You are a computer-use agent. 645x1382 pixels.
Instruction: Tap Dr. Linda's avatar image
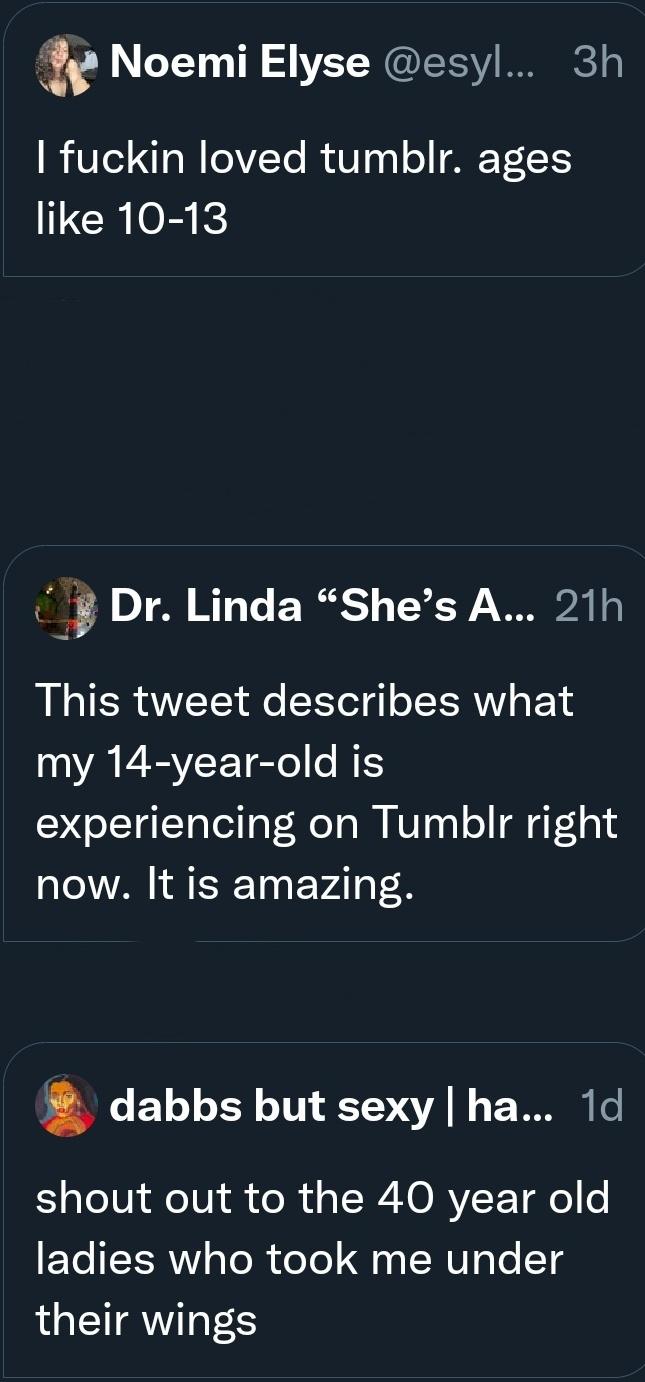(66, 607)
